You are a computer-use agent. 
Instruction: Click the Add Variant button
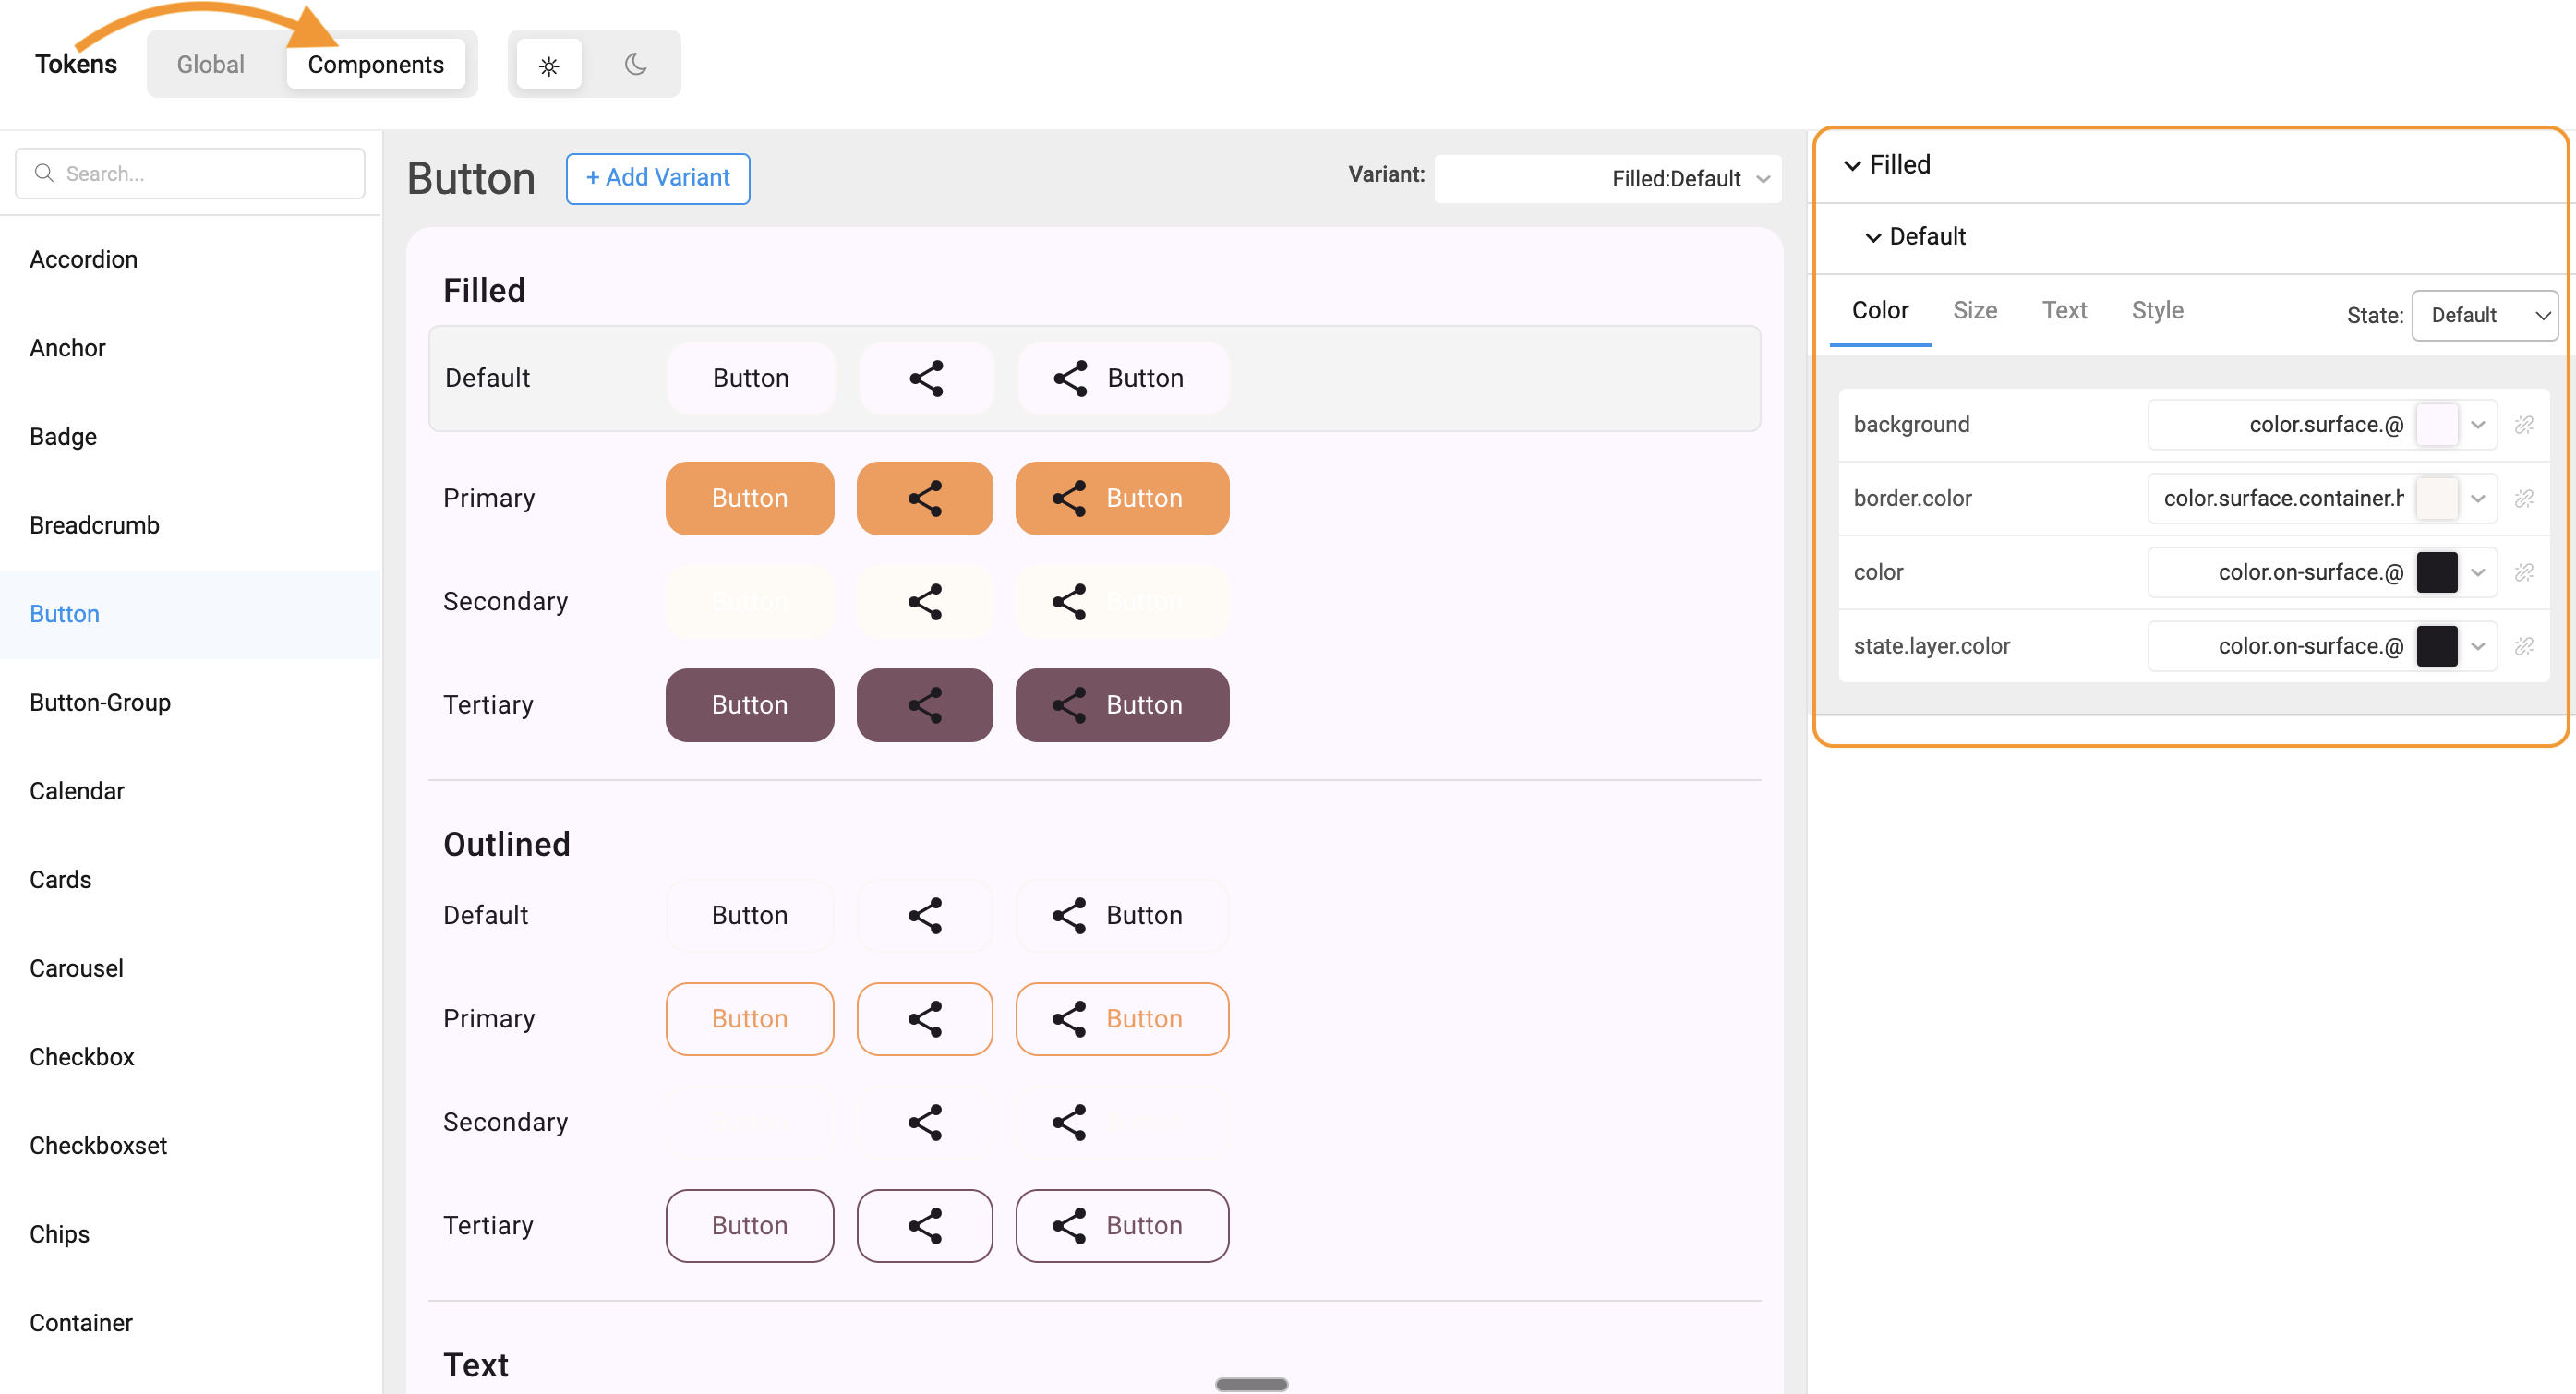click(x=657, y=178)
